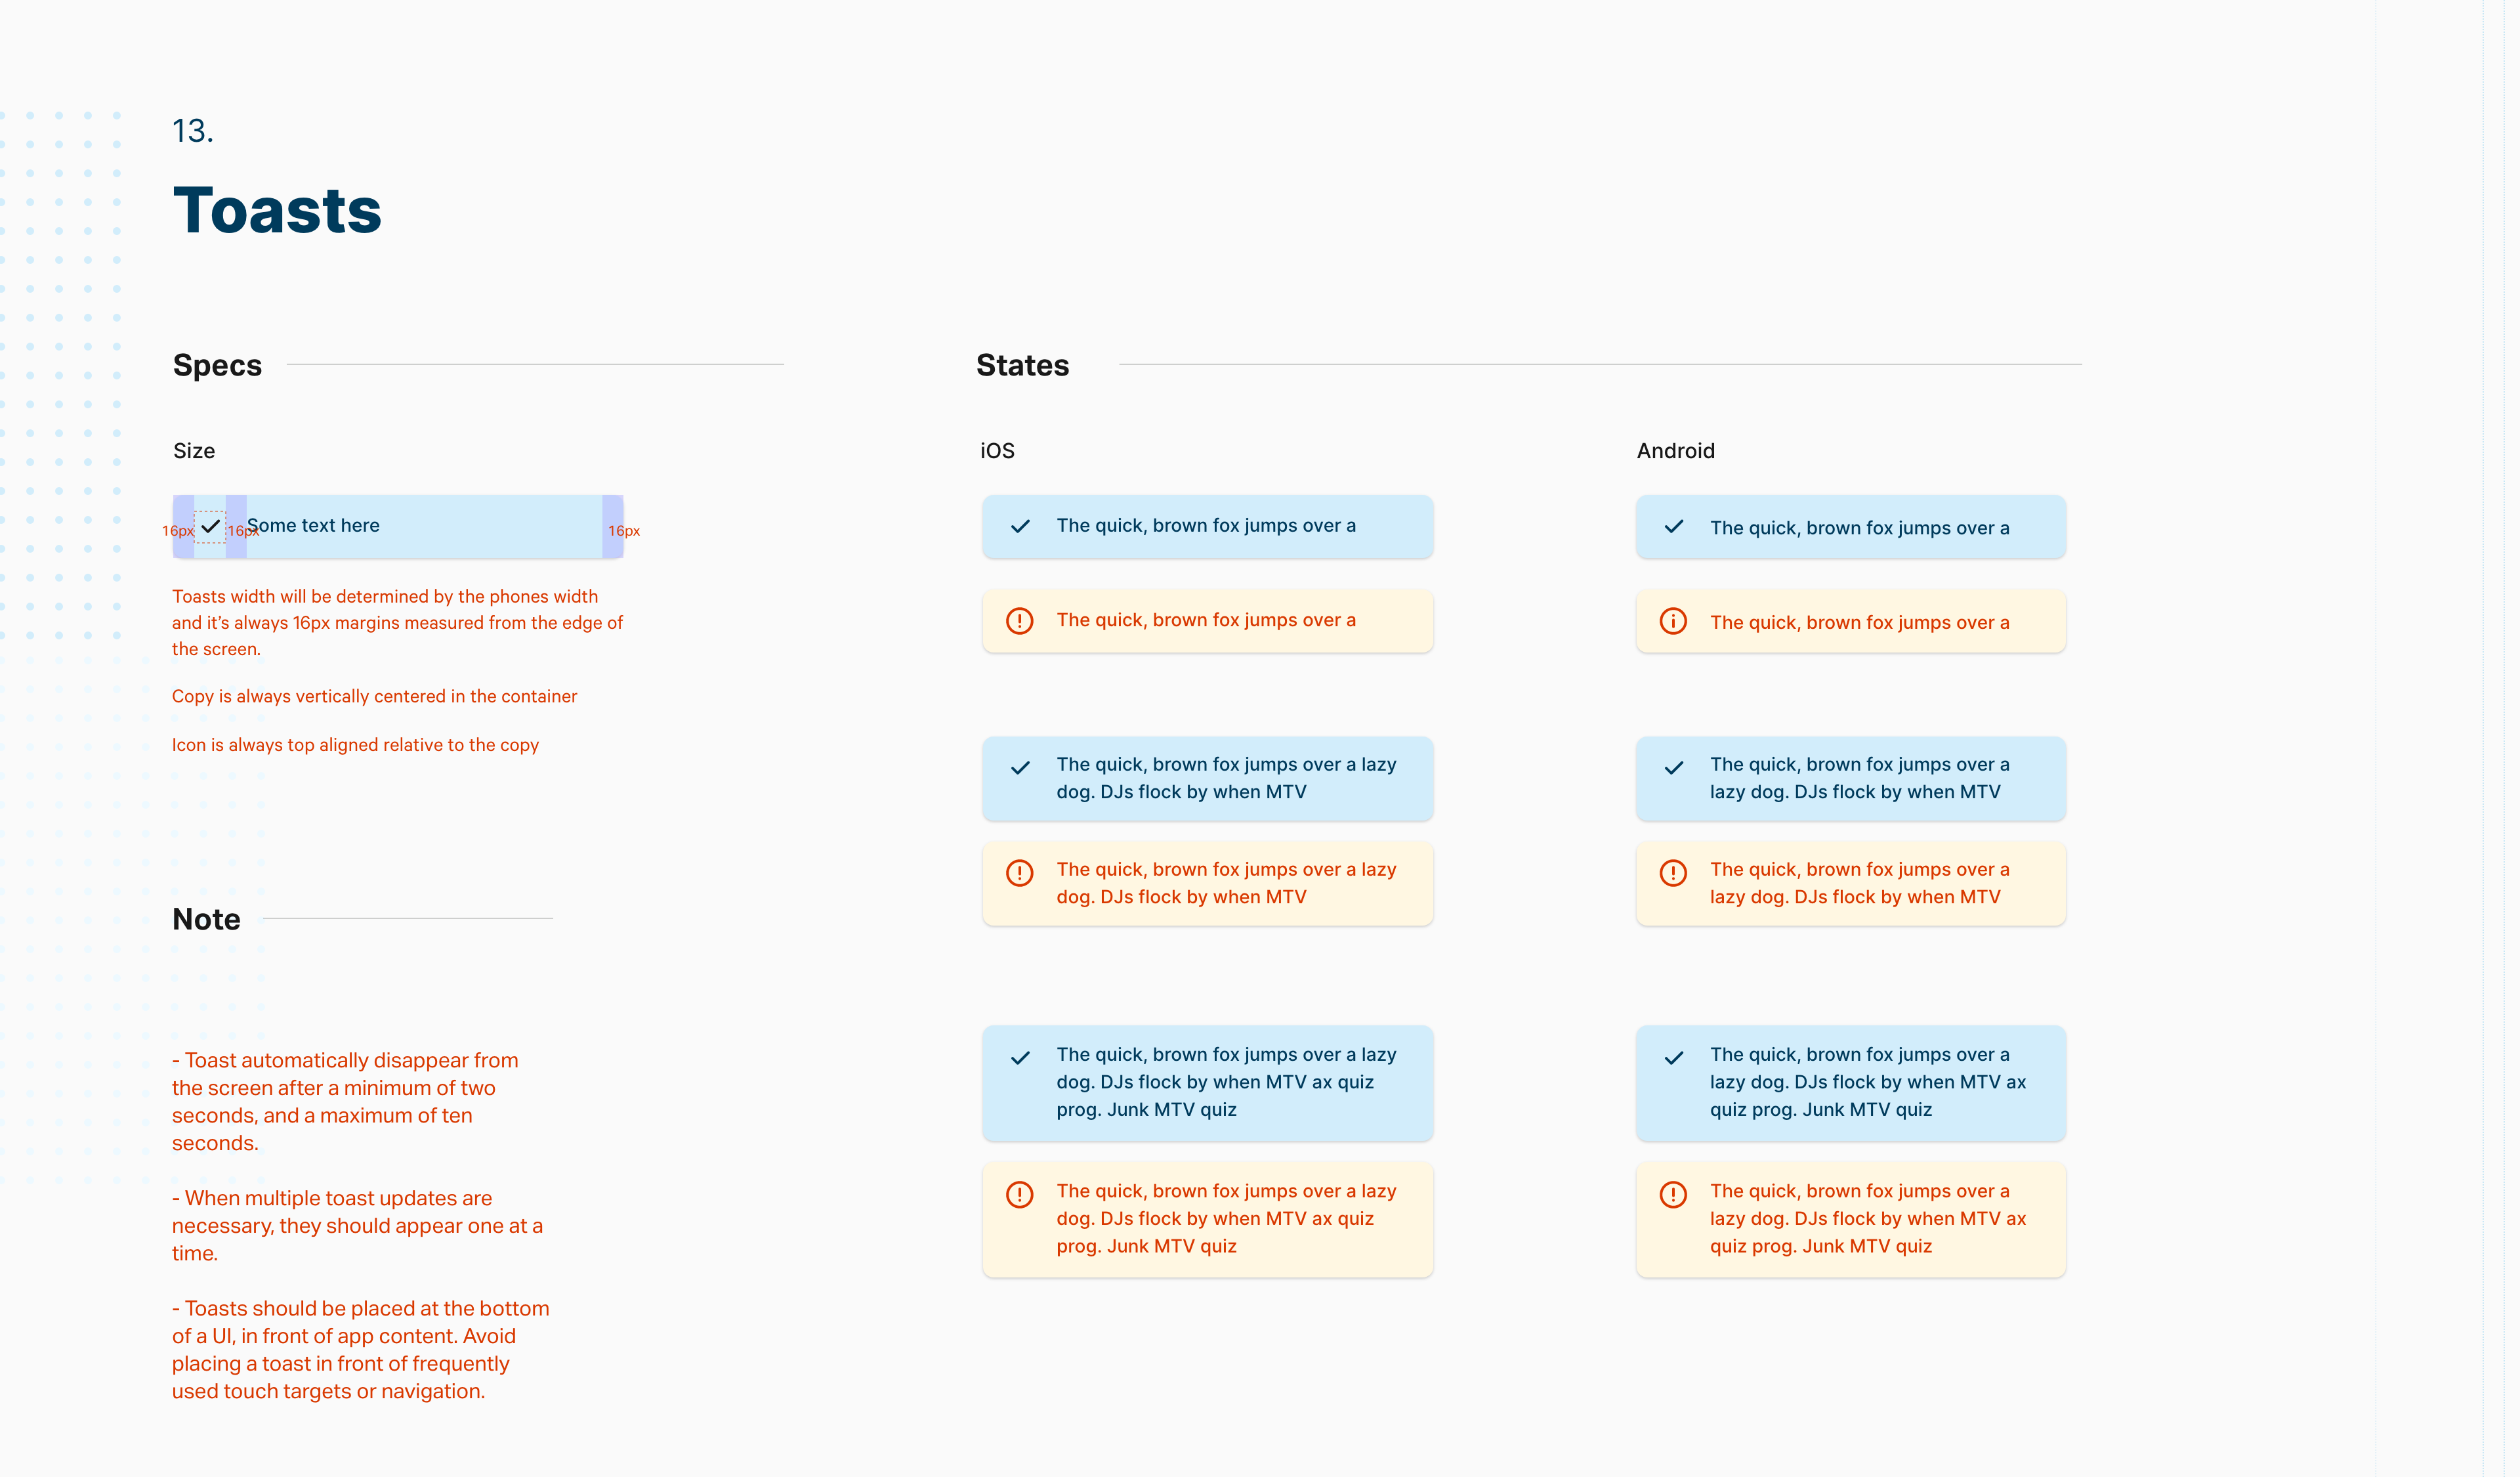The image size is (2520, 1477).
Task: Click the checkmark icon in the Size spec toast
Action: coord(210,526)
